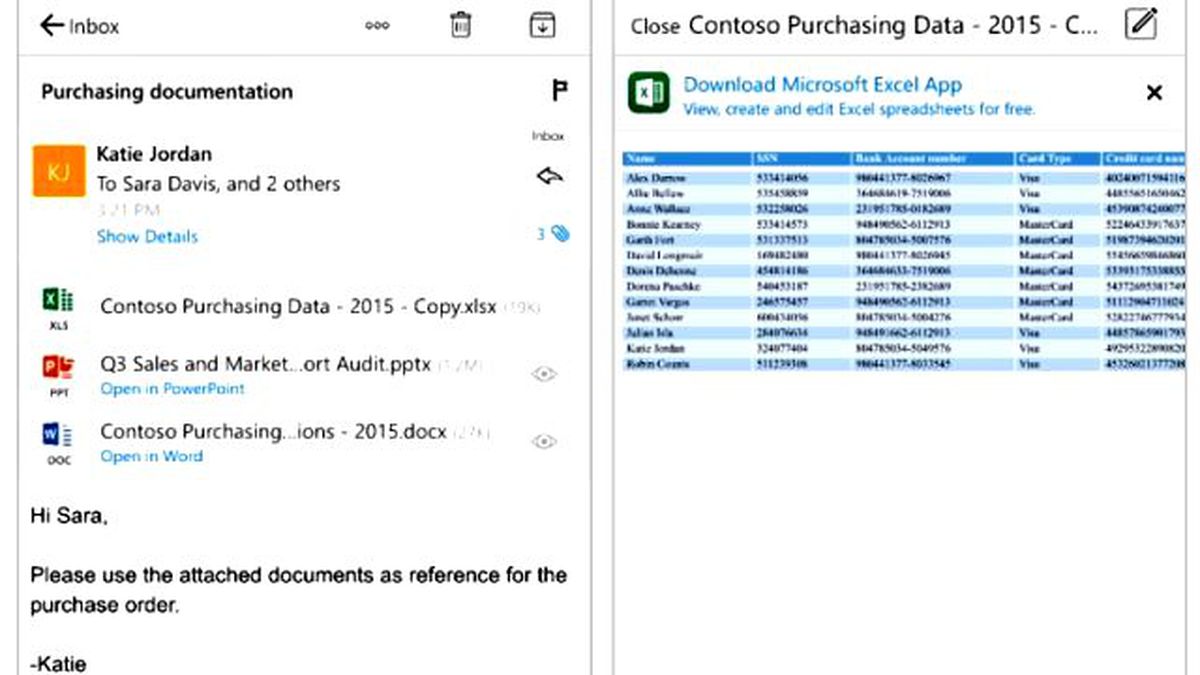Click the preview title Contoso Purchasing Data

coord(893,26)
